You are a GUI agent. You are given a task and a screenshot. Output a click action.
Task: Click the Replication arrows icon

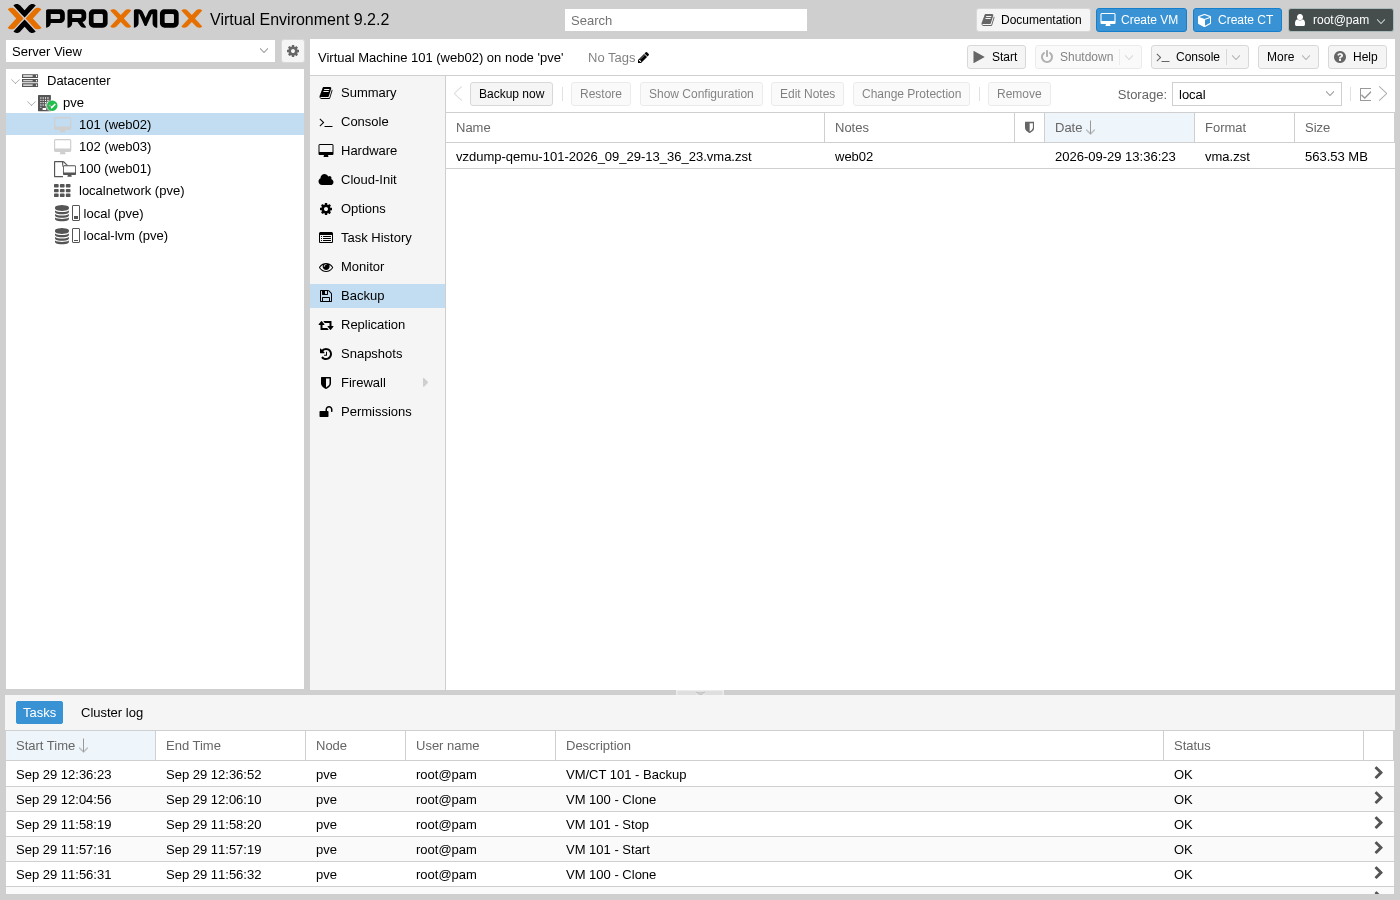326,325
